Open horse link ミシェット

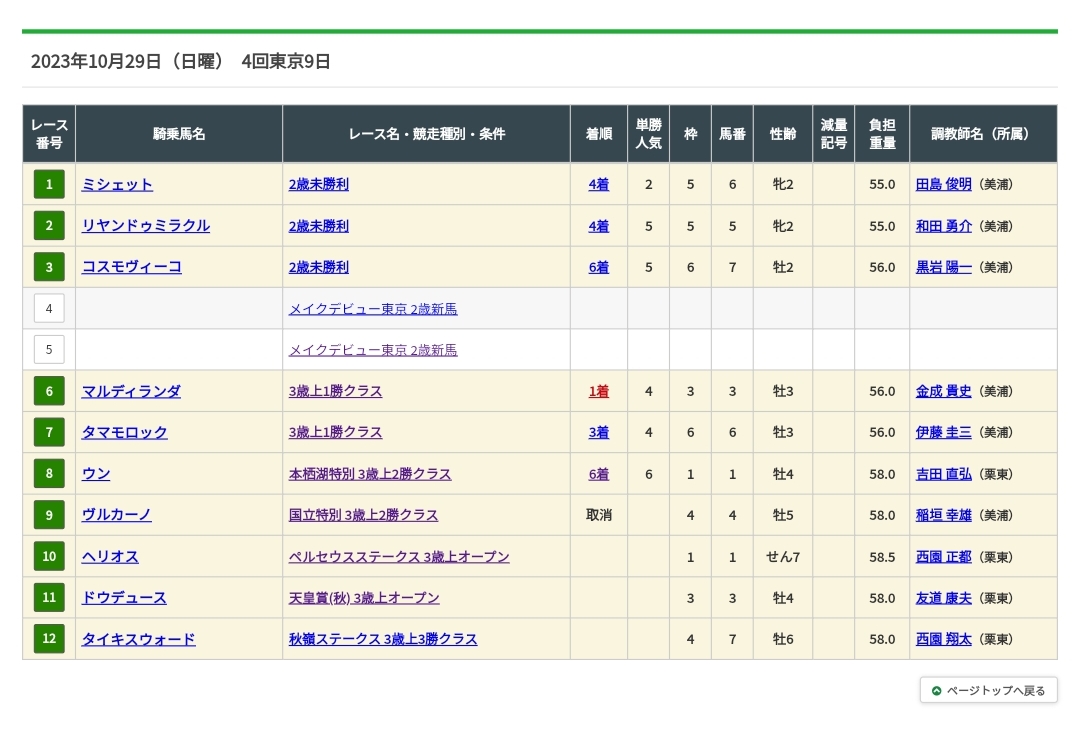pyautogui.click(x=117, y=185)
